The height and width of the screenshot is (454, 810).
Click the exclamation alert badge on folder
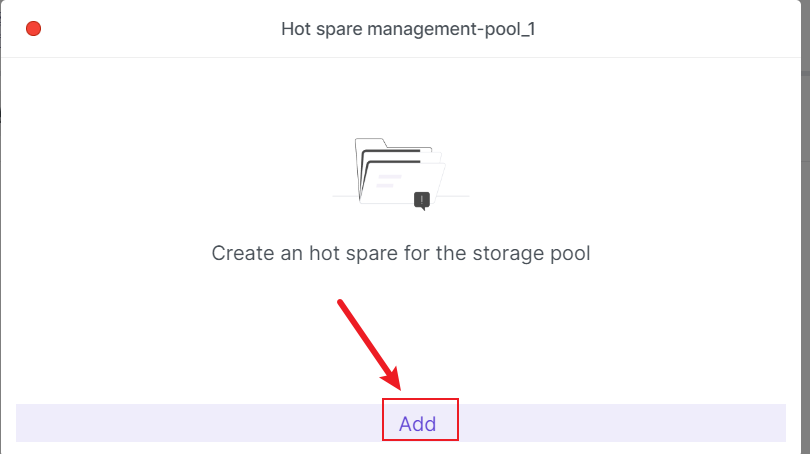422,200
